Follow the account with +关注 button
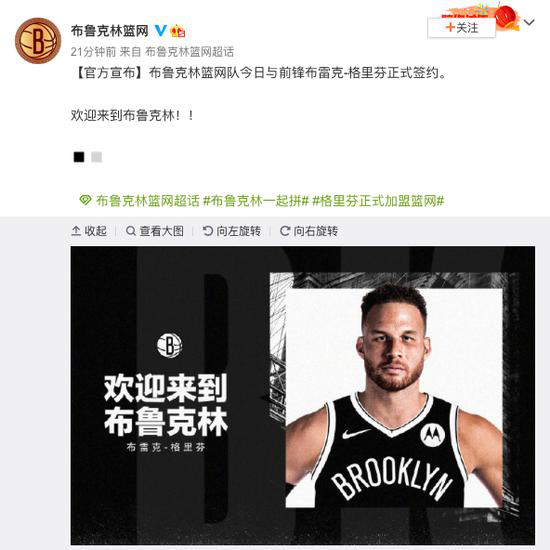 [461, 28]
